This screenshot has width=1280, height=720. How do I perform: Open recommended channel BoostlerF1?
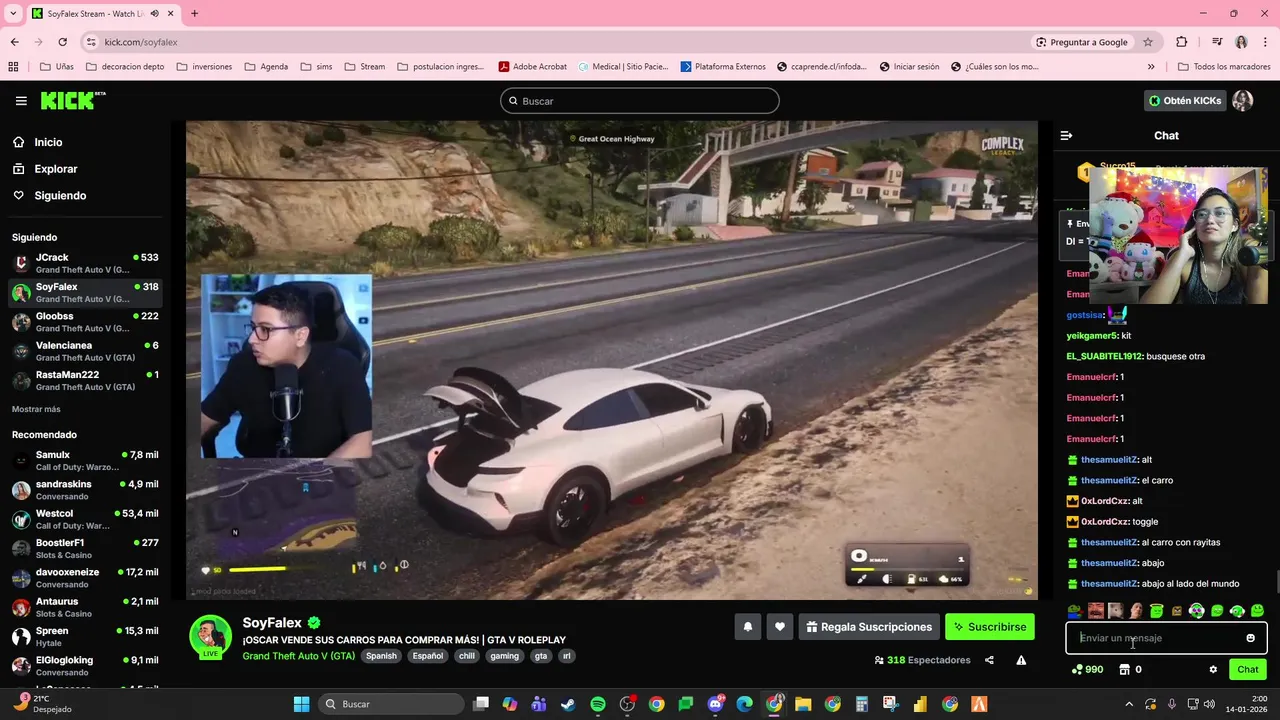tap(85, 549)
